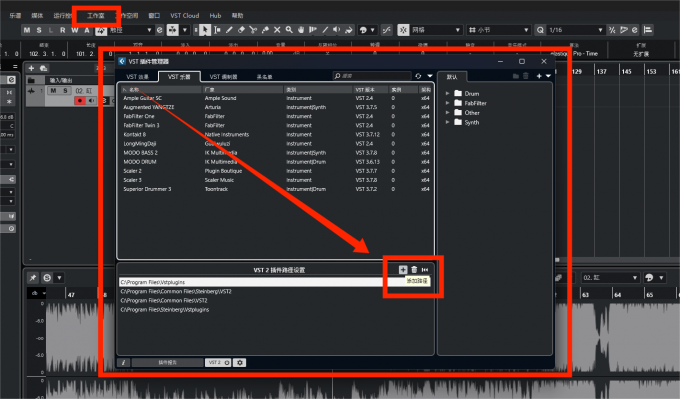Open display options arrow beside refresh
680x399 pixels.
tap(430, 76)
